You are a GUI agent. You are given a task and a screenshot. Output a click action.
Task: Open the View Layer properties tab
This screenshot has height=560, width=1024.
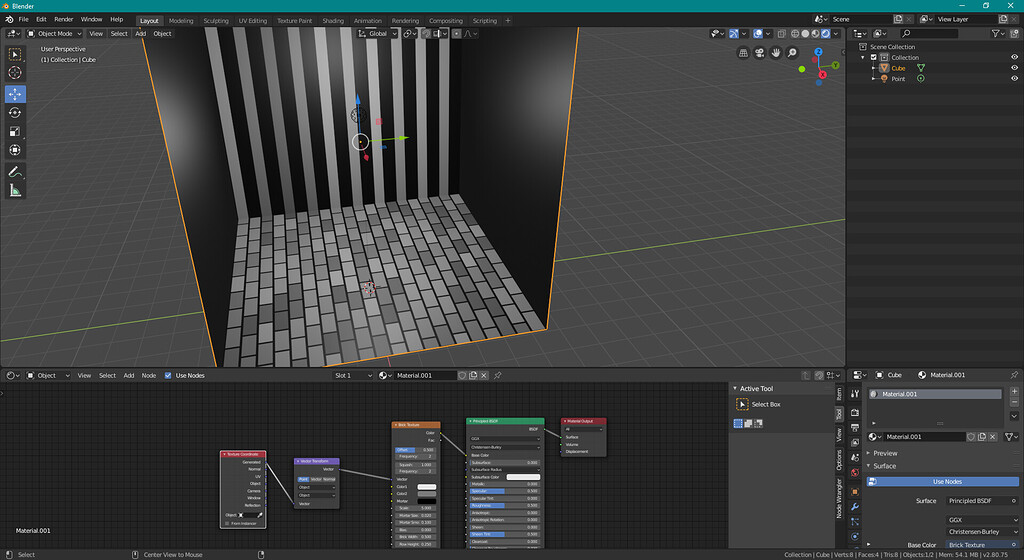pyautogui.click(x=855, y=443)
